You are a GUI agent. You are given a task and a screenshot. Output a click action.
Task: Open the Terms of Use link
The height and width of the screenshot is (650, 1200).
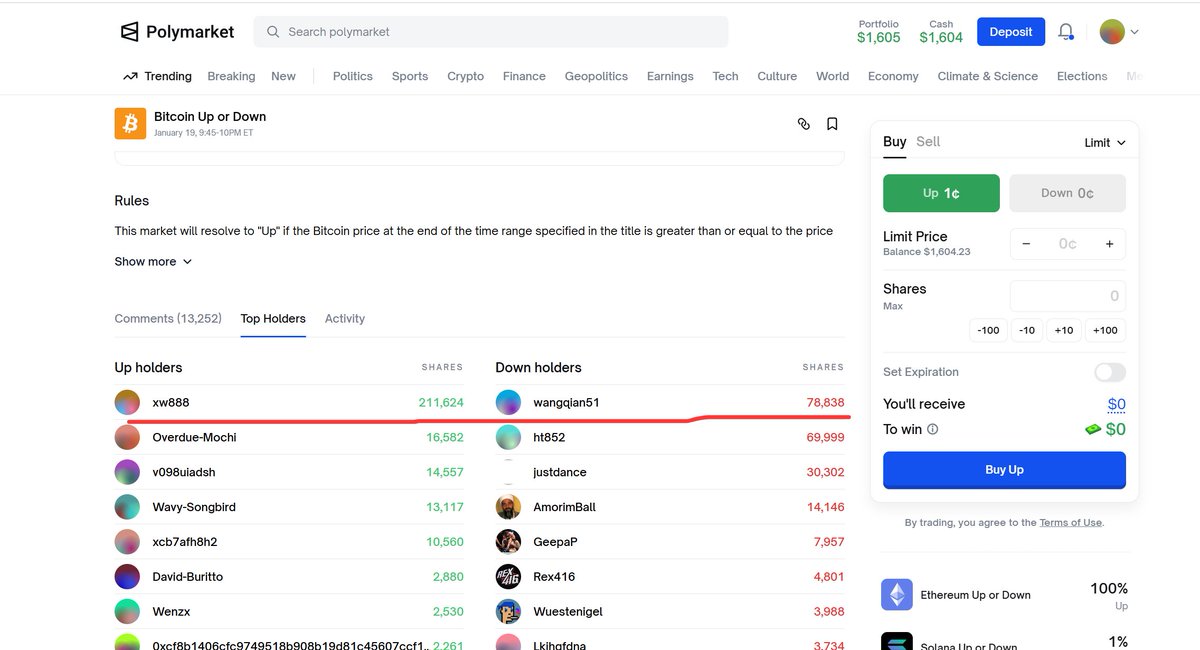click(x=1070, y=523)
